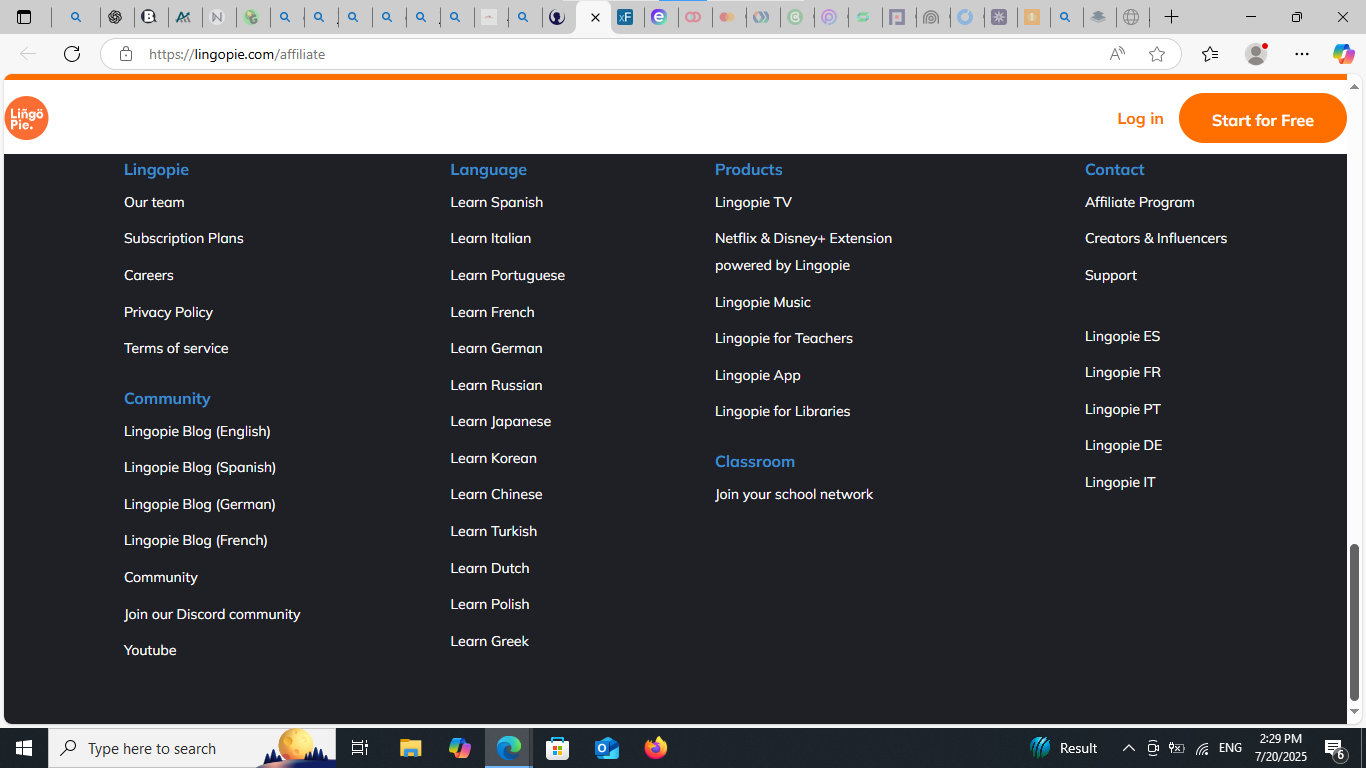This screenshot has width=1366, height=768.
Task: Click the Start for Free button
Action: tap(1262, 119)
